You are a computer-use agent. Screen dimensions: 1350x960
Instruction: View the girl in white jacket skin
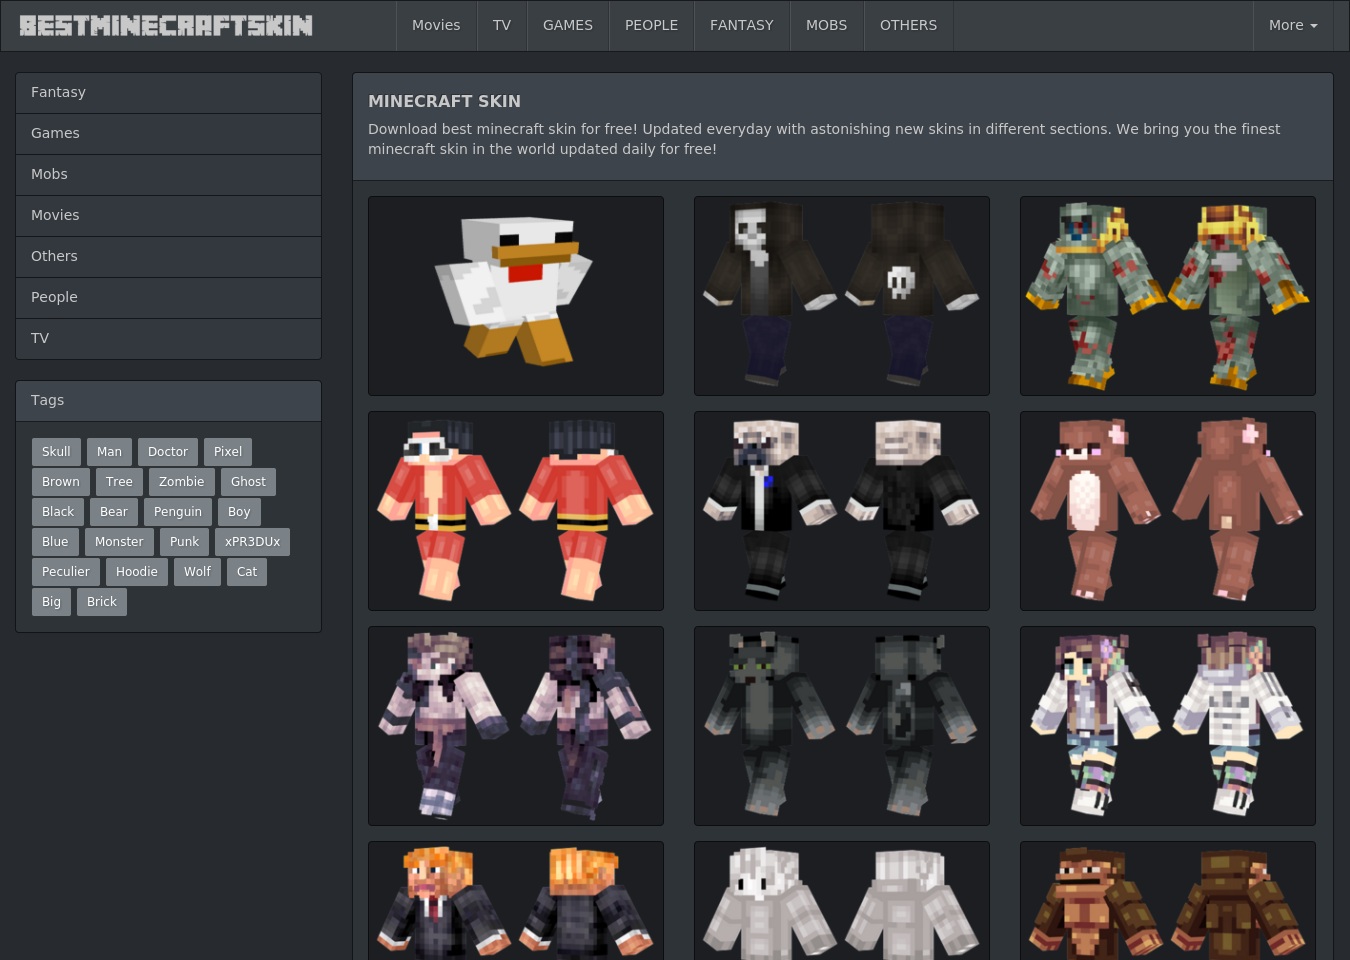pyautogui.click(x=1168, y=726)
